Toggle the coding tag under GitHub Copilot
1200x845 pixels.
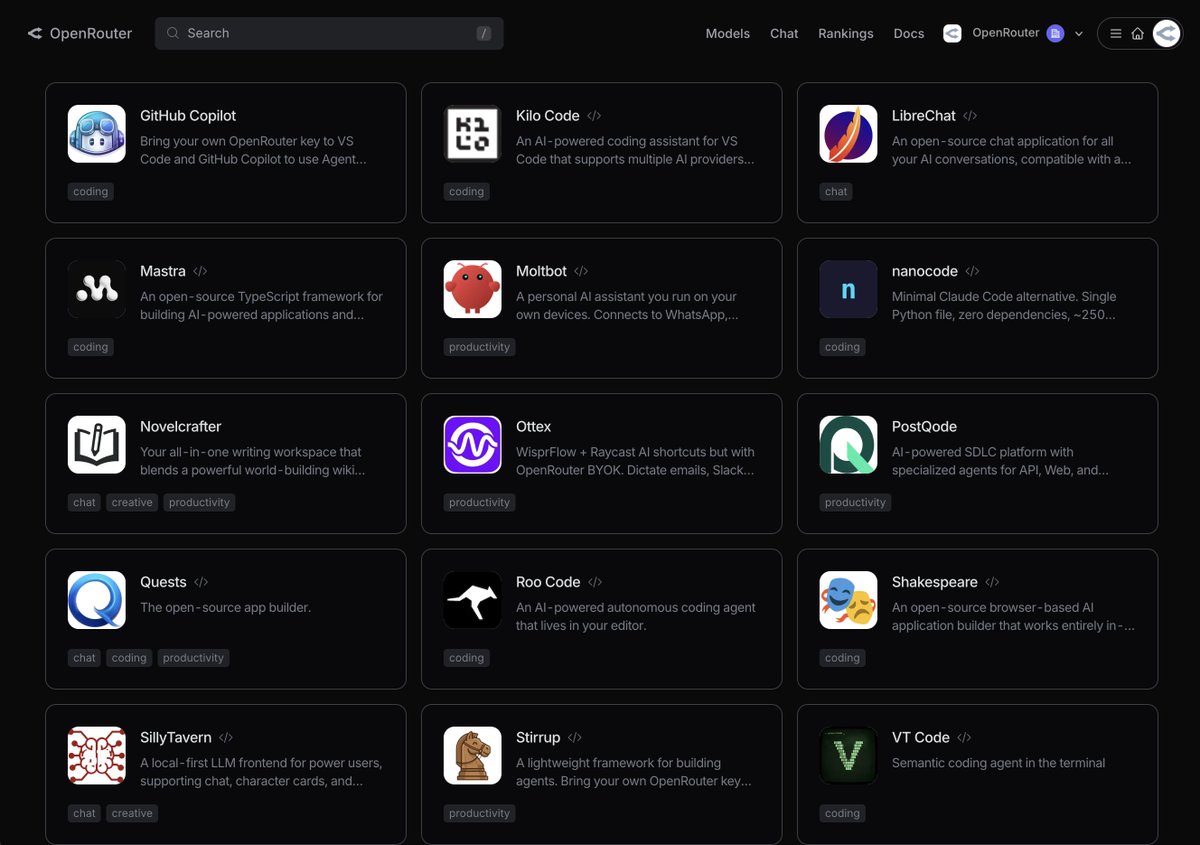point(90,191)
